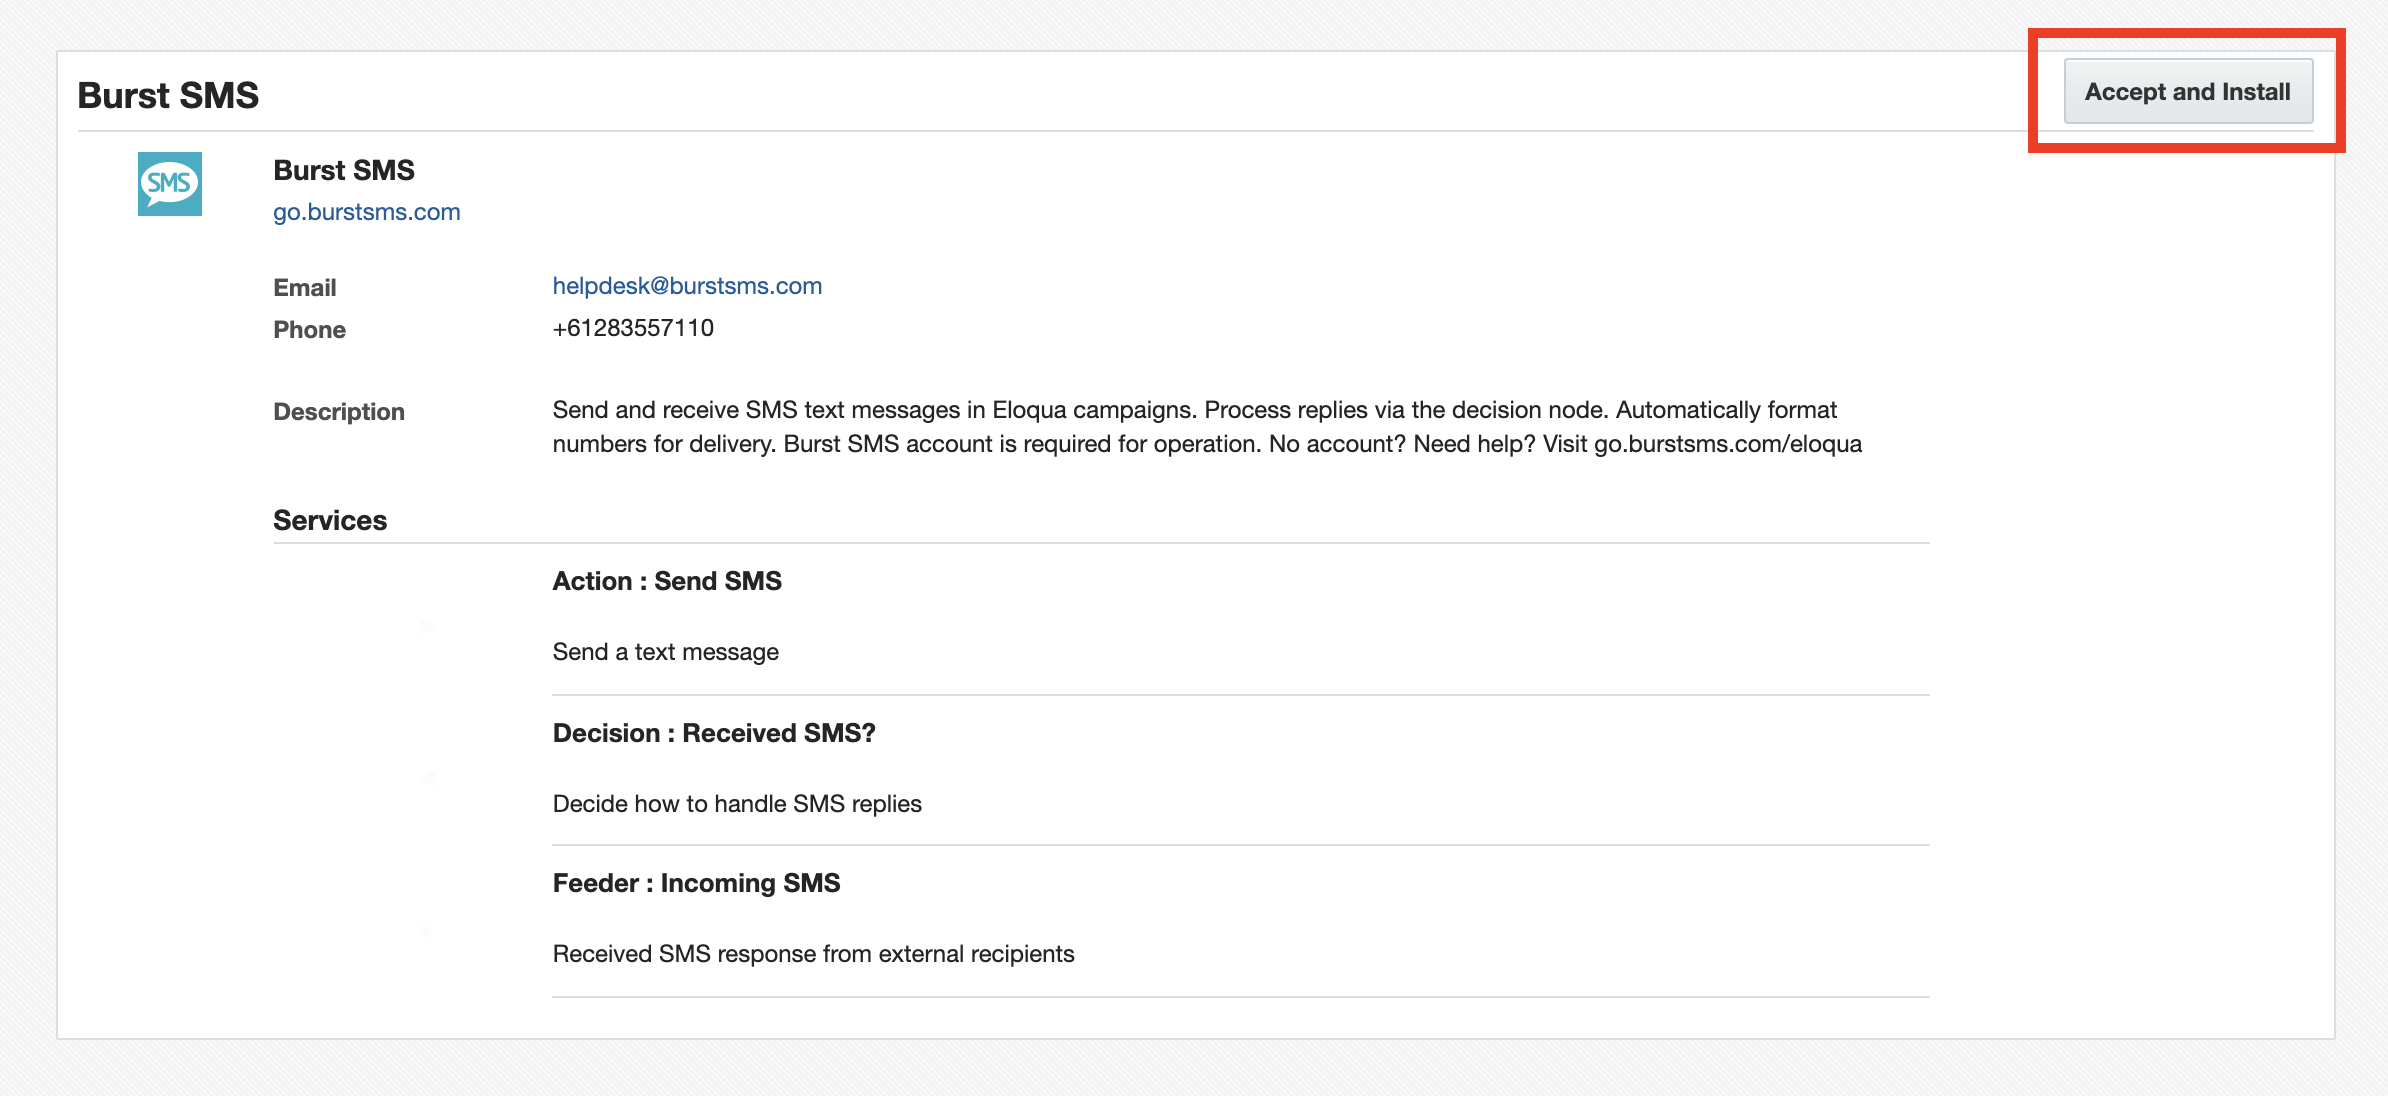The height and width of the screenshot is (1096, 2388).
Task: Select the Decision : Received SMS? service
Action: (x=714, y=733)
